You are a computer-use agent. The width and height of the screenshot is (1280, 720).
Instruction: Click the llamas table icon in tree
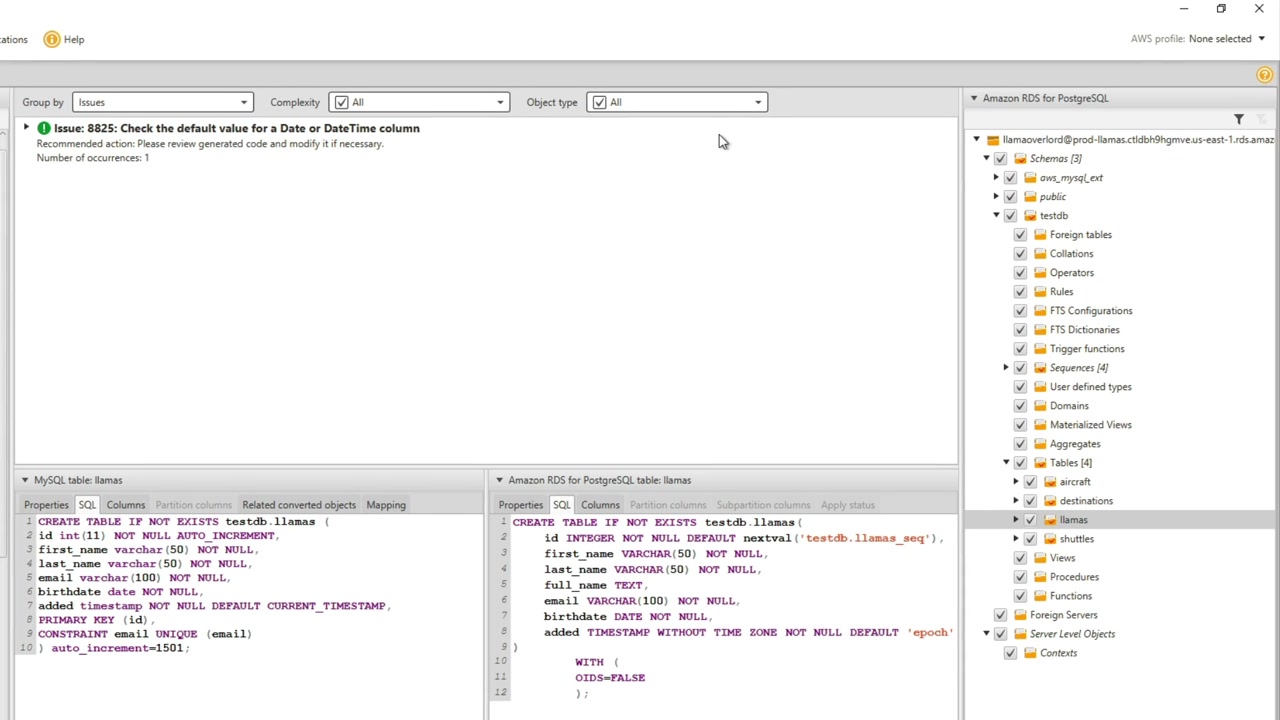(1050, 520)
